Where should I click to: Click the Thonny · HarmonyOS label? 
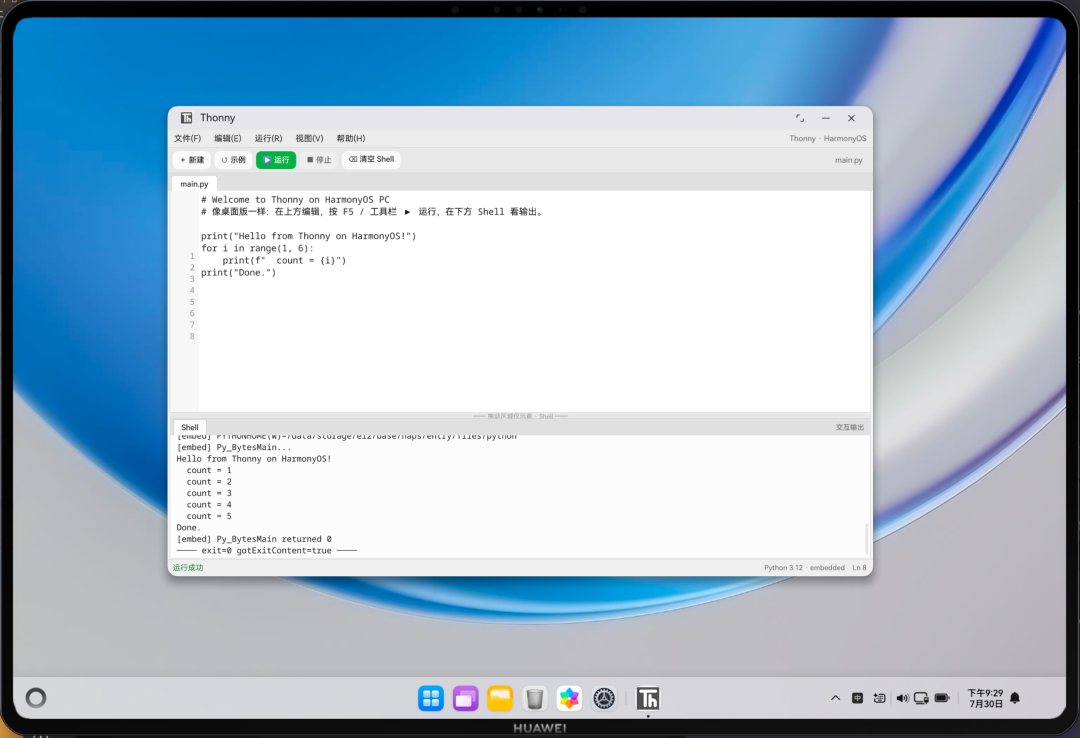point(828,139)
